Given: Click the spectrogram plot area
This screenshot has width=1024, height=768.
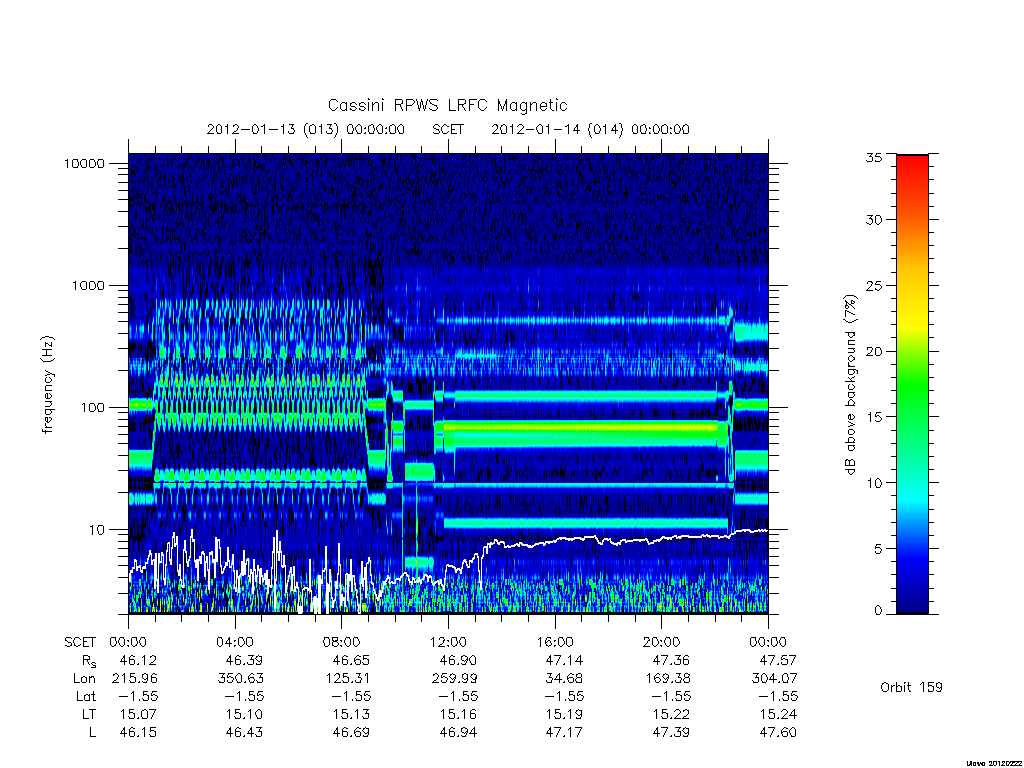Looking at the screenshot, I should (x=448, y=383).
